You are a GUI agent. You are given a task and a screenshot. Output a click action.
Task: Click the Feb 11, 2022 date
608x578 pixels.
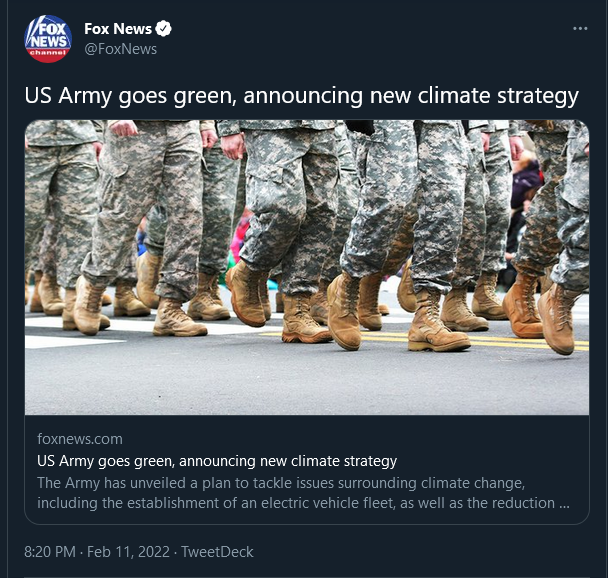128,552
